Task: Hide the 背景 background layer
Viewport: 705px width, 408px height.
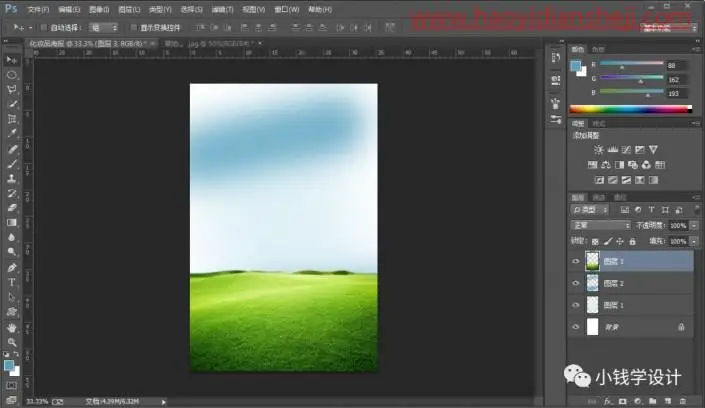Action: [x=576, y=327]
